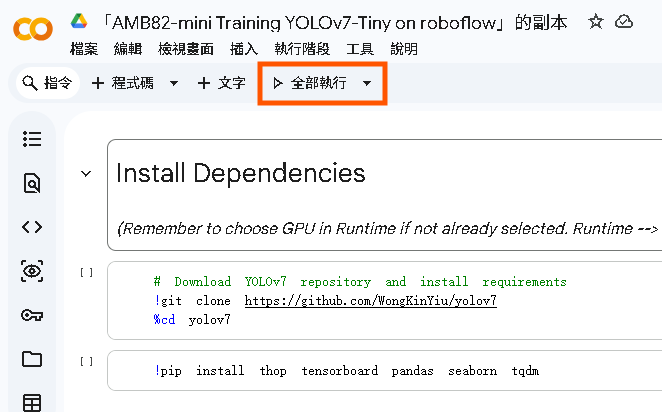This screenshot has width=662, height=412.
Task: Open the 工具 menu
Action: 360,49
